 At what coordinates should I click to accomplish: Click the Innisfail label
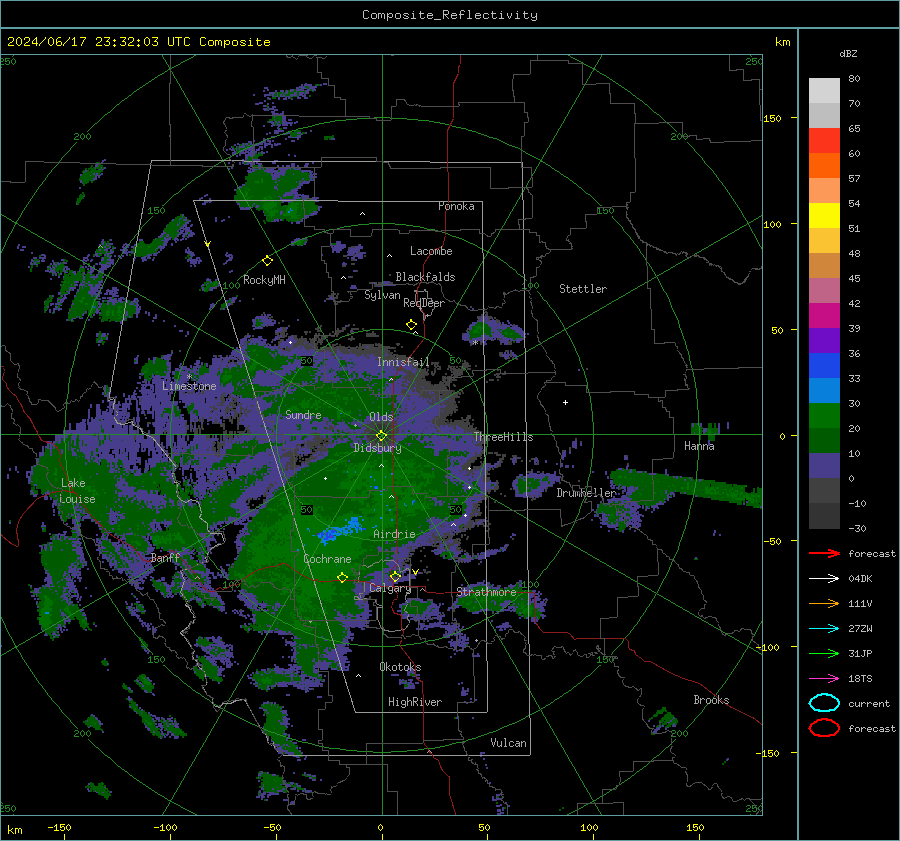(x=403, y=362)
